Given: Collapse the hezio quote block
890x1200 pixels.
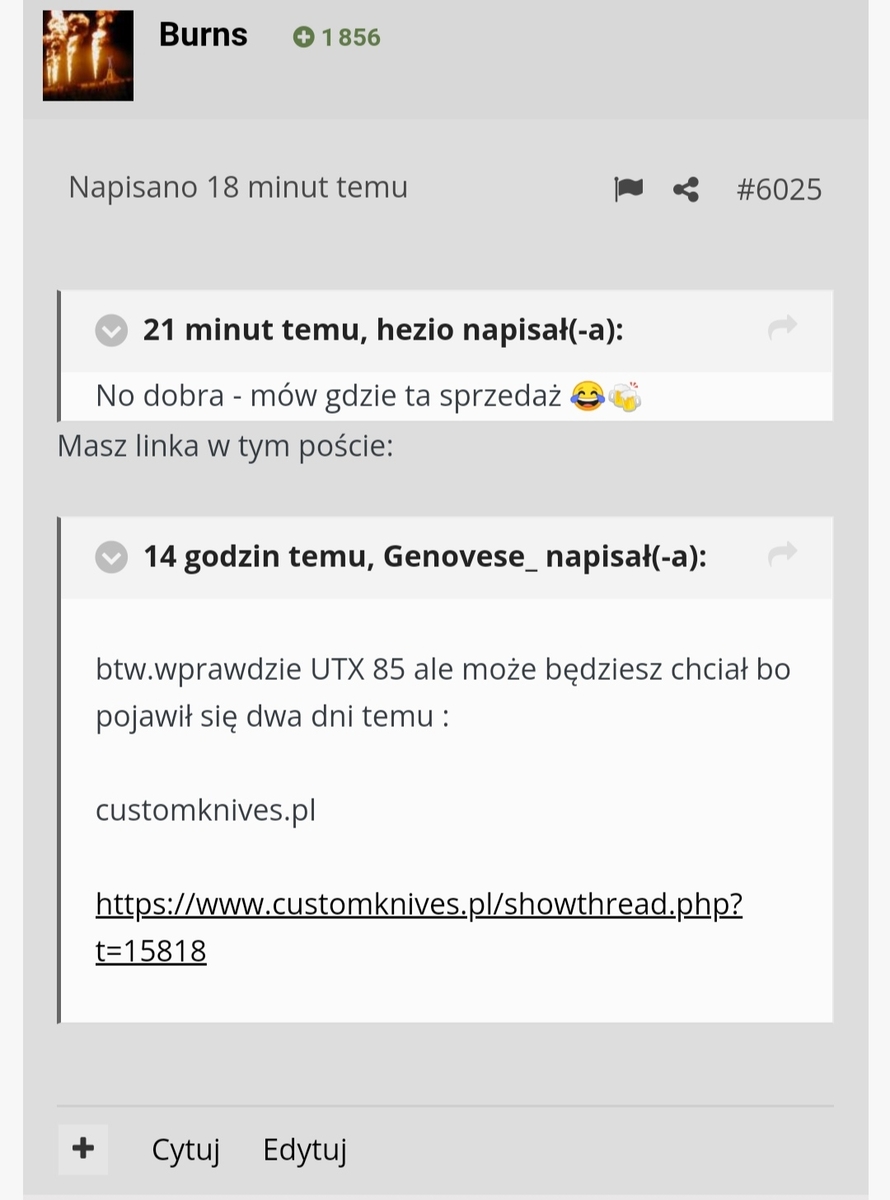Looking at the screenshot, I should coord(111,330).
